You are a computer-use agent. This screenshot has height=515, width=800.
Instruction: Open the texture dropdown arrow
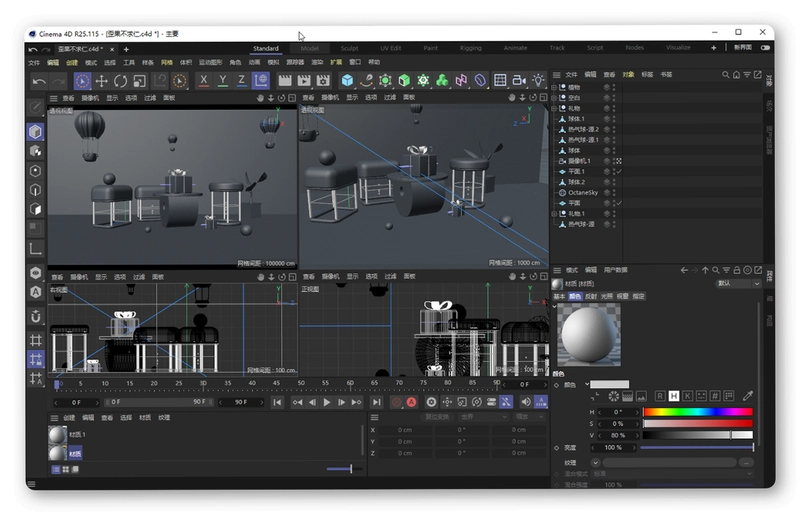tap(595, 462)
